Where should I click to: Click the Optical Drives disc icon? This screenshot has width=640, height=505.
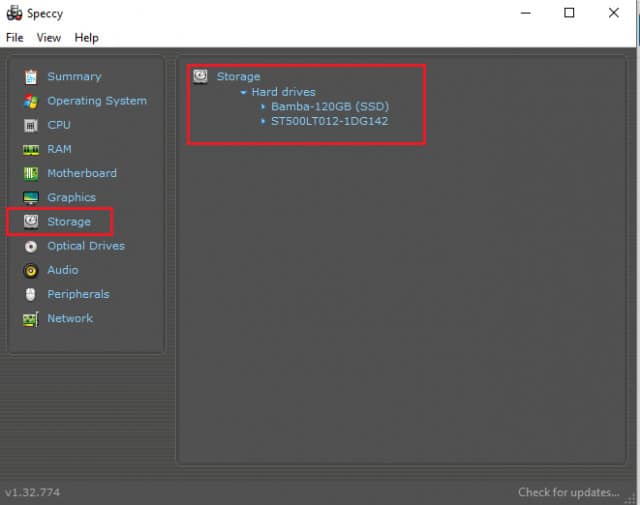(x=30, y=246)
